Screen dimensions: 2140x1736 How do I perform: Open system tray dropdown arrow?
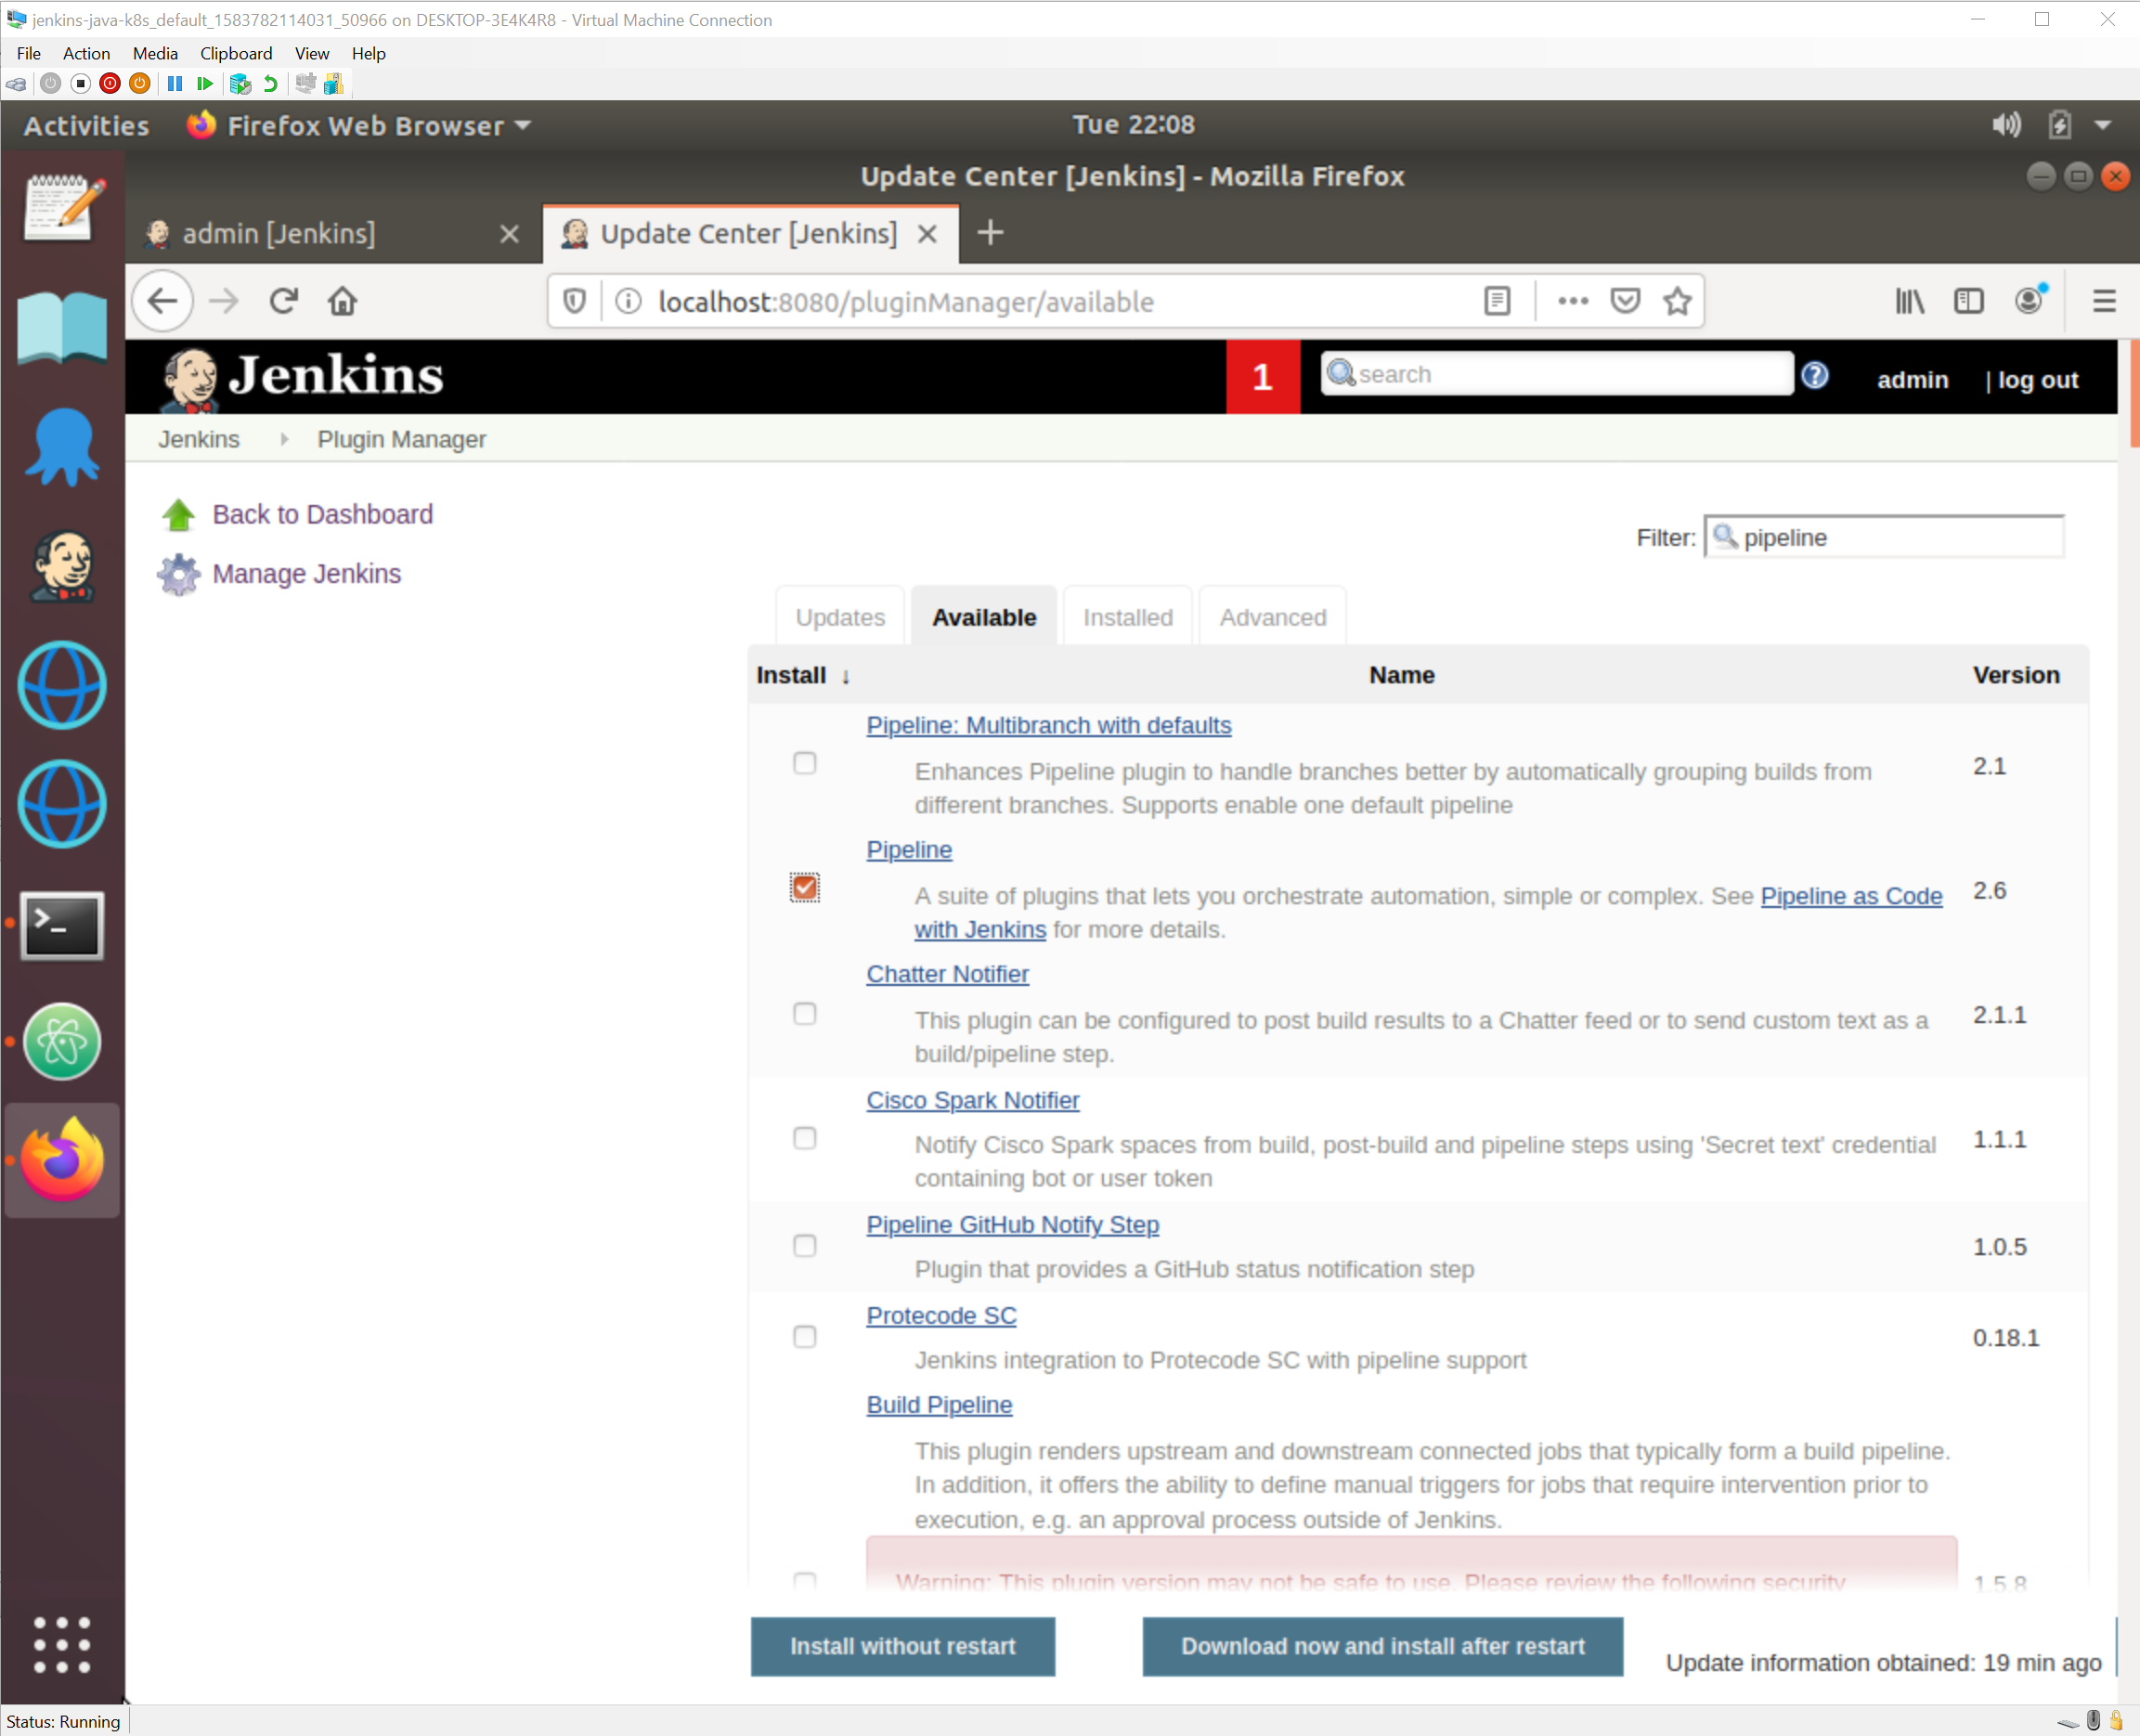point(2102,125)
